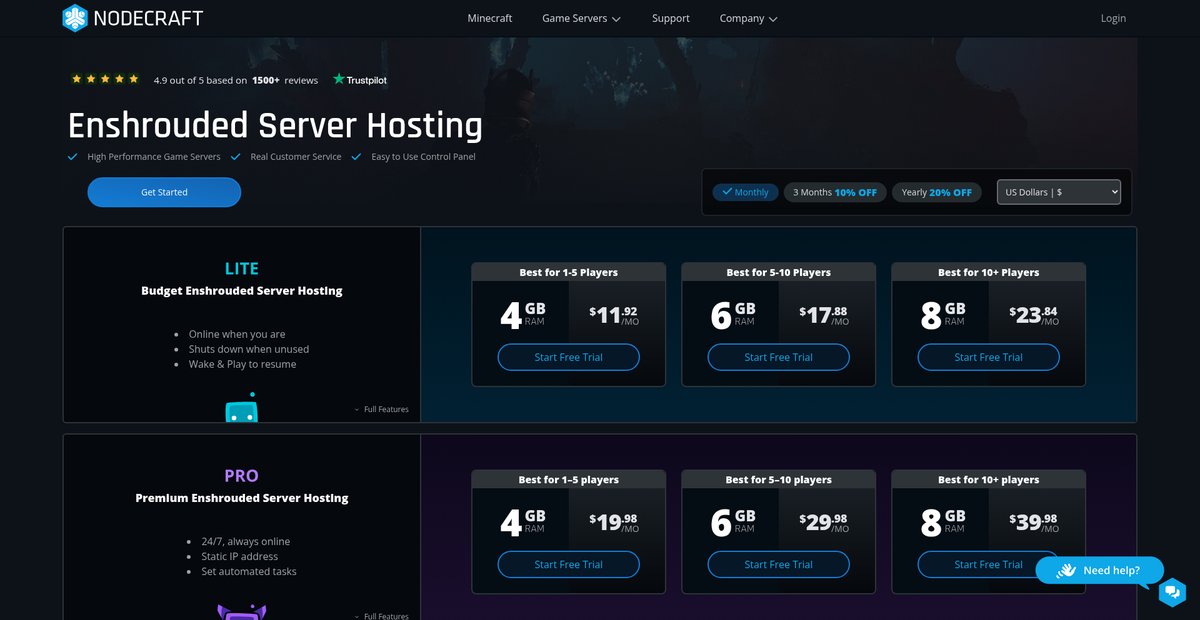Click the NODECRAFT brand text

tap(148, 18)
